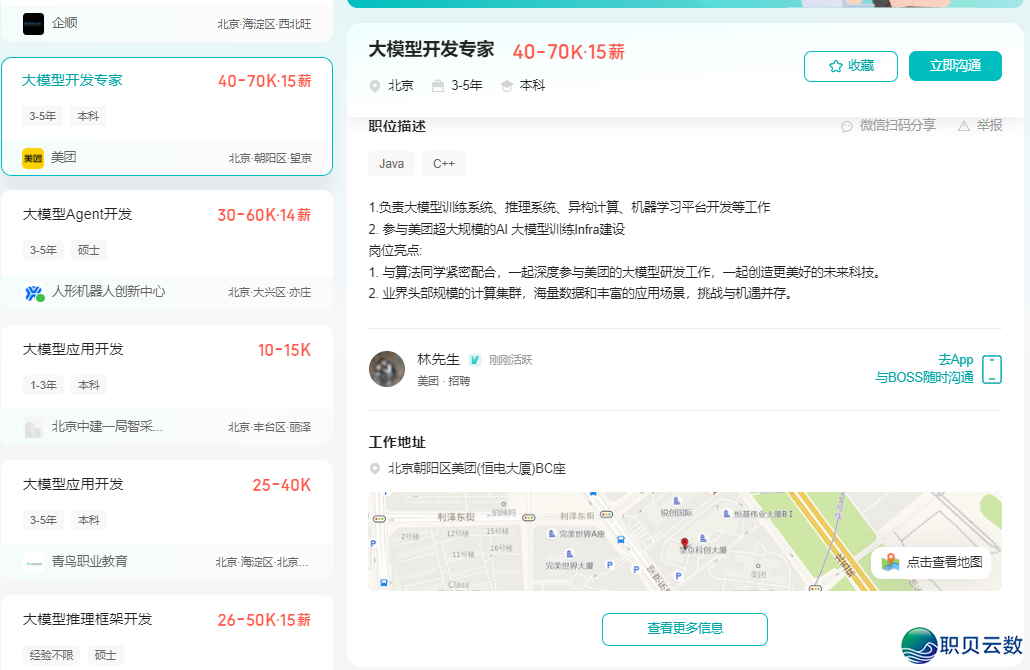Click the 收藏 favorite button
The width and height of the screenshot is (1030, 670).
pyautogui.click(x=851, y=66)
